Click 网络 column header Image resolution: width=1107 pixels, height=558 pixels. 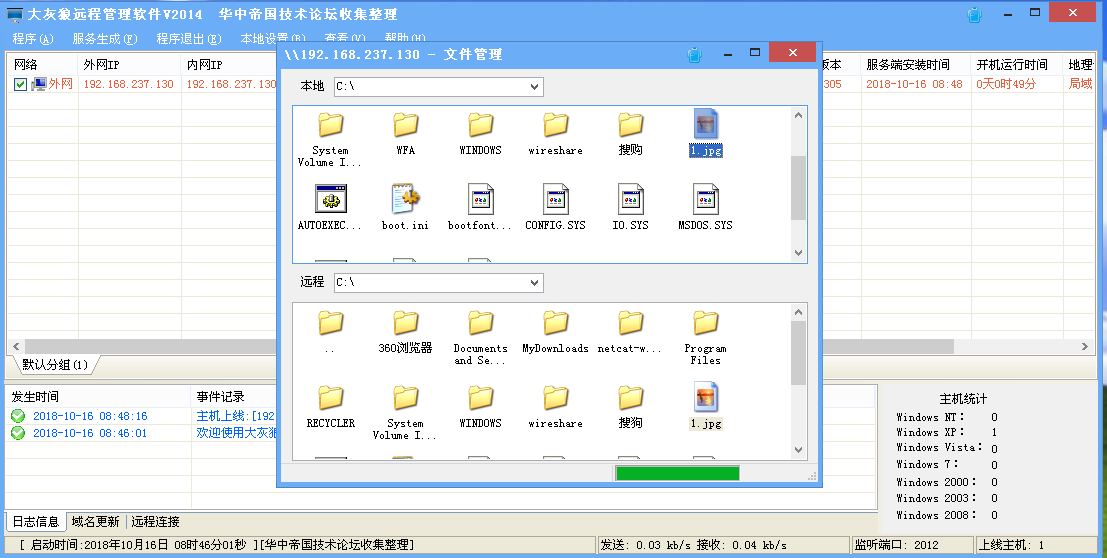coord(42,64)
